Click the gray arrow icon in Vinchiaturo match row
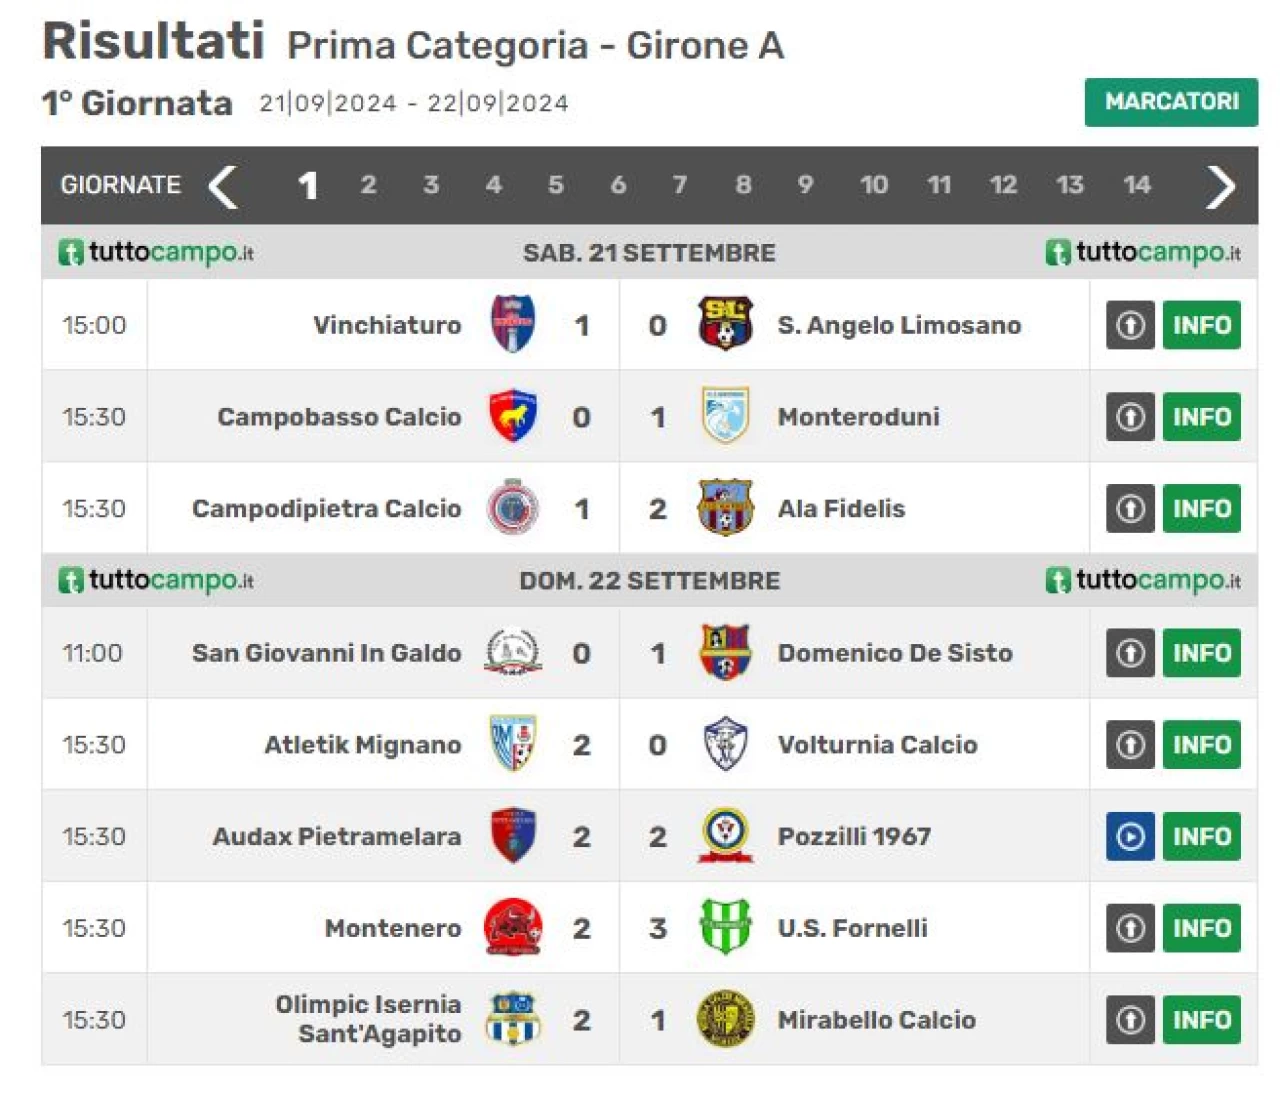 coord(1130,325)
